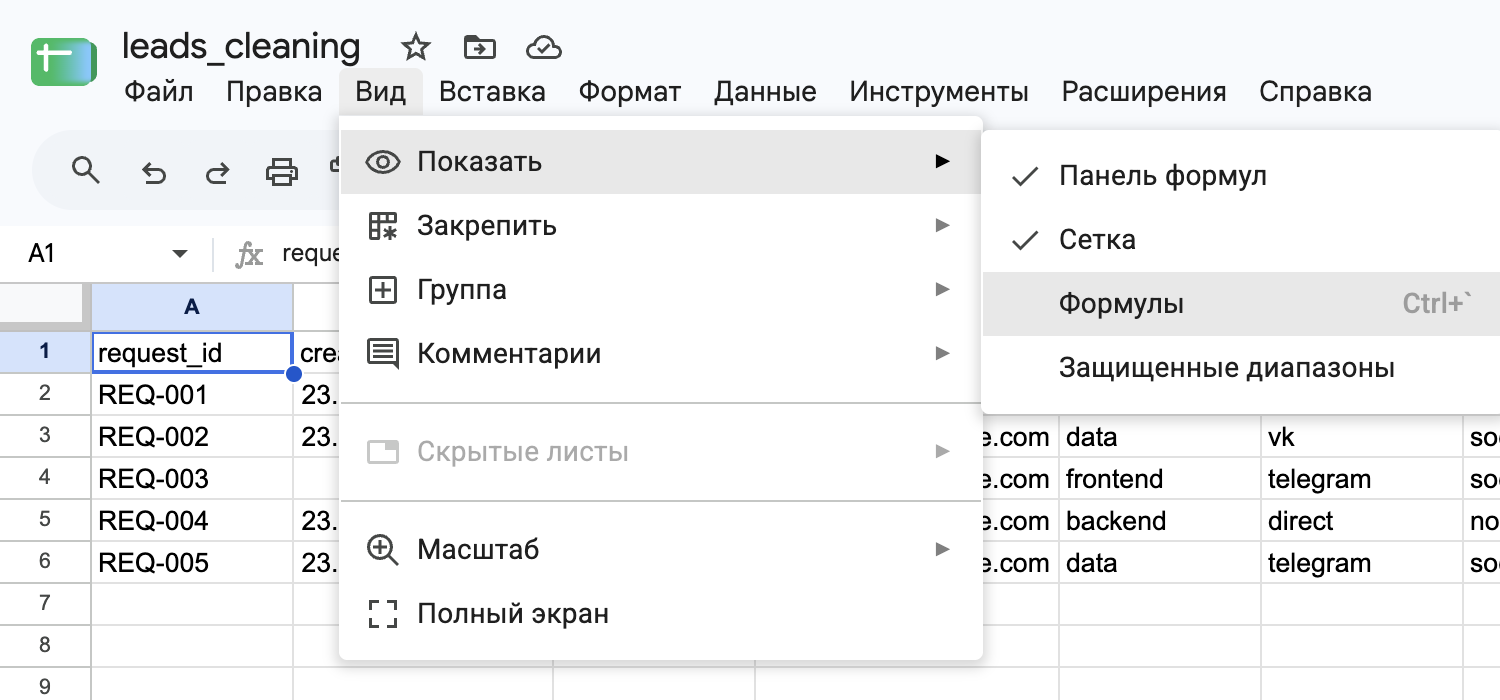Click the zoom icon beside Масштаб

click(x=383, y=549)
